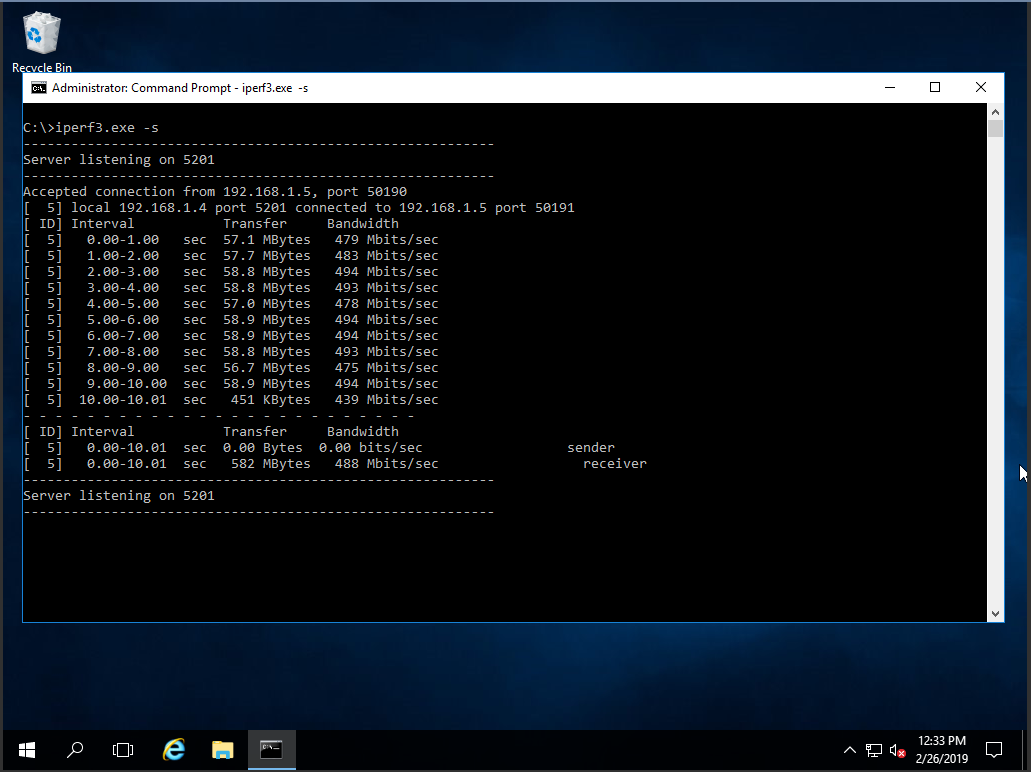Click the 1.00-2.00 sec row
This screenshot has height=772, width=1031.
(231, 256)
